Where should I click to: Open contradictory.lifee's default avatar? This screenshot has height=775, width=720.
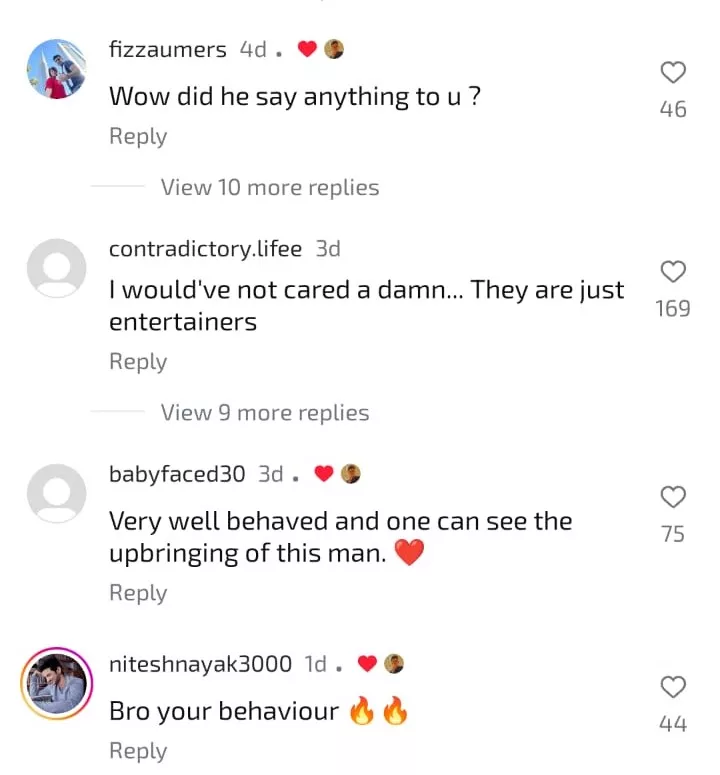(56, 268)
